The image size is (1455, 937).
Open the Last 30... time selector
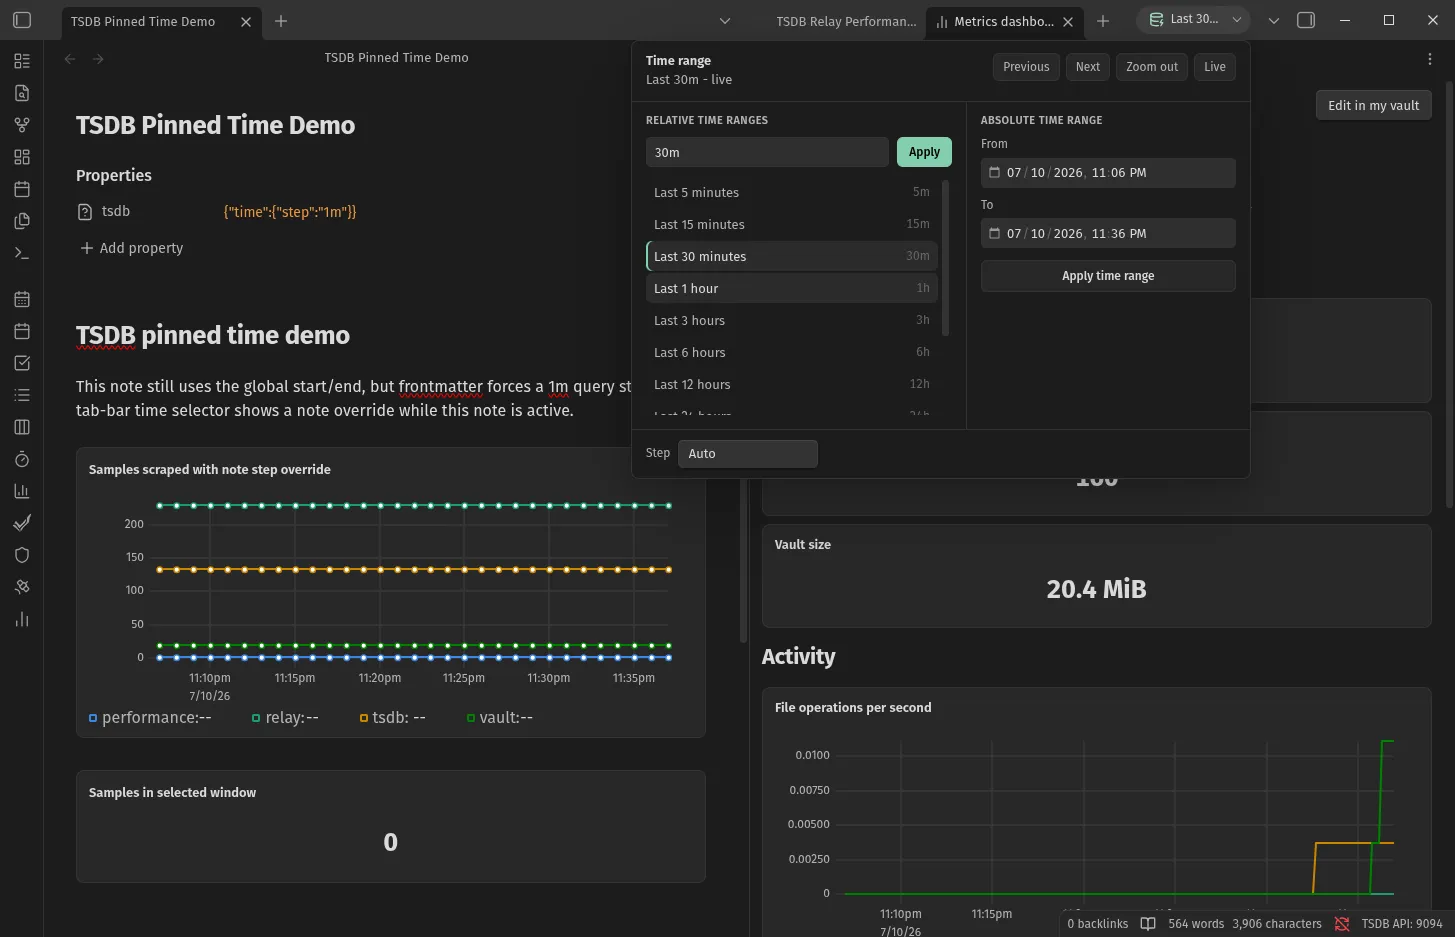(1194, 19)
